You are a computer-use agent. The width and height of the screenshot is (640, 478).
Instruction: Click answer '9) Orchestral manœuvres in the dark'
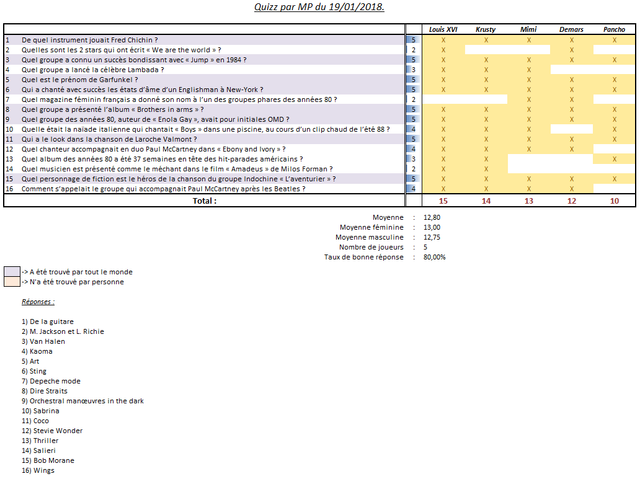pyautogui.click(x=82, y=401)
